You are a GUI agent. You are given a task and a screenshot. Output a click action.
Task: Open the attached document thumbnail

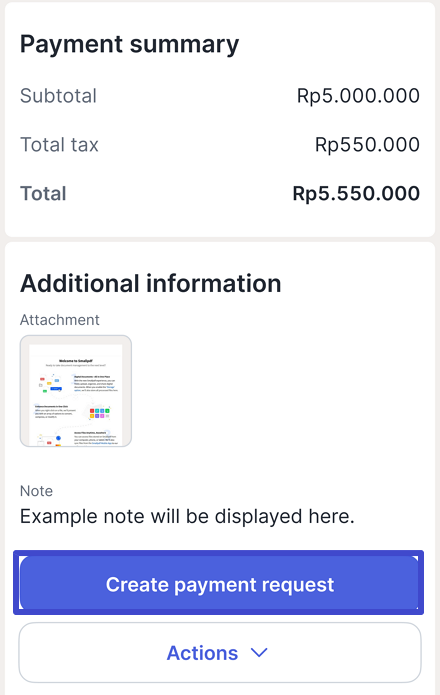[76, 390]
